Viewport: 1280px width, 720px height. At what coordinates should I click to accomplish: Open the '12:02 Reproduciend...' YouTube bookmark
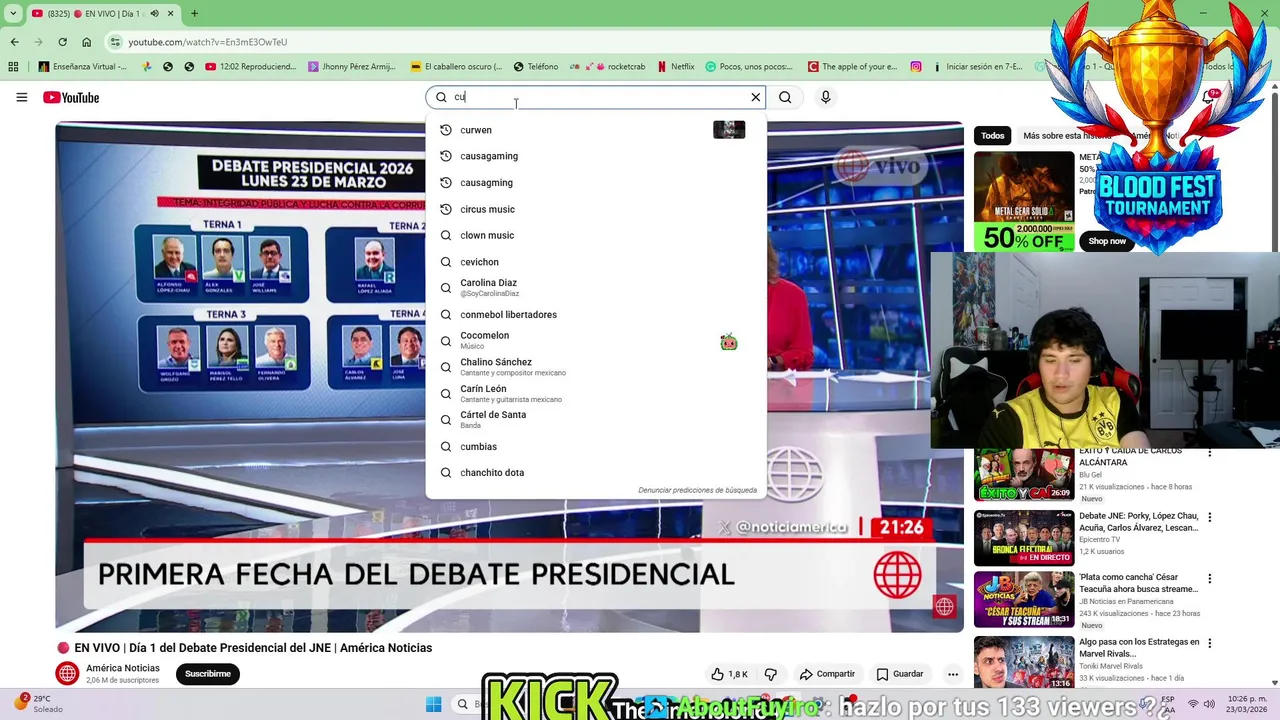[250, 67]
